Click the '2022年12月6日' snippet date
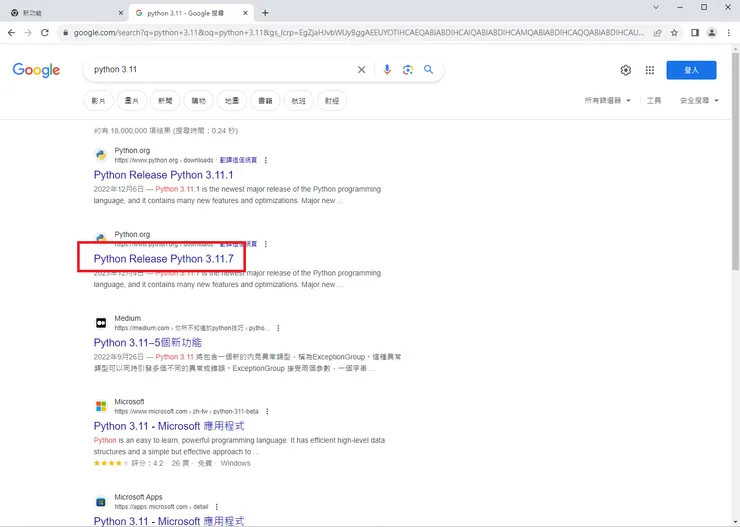Image resolution: width=740 pixels, height=527 pixels. coord(118,189)
